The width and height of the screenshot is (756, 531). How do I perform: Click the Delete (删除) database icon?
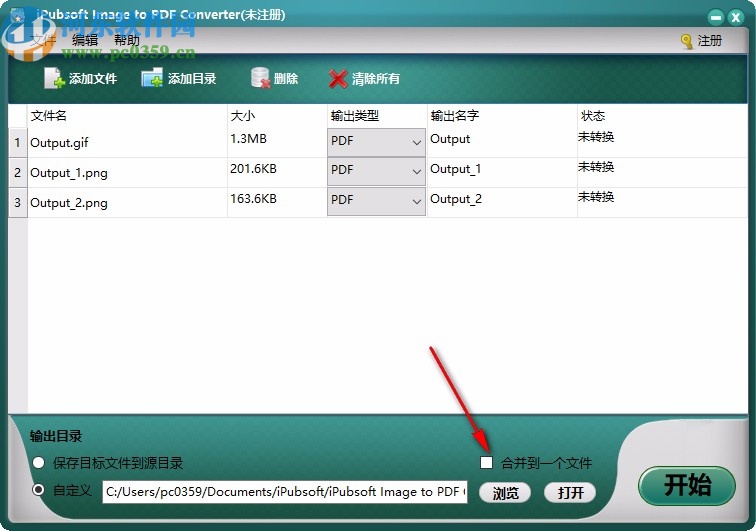(260, 78)
